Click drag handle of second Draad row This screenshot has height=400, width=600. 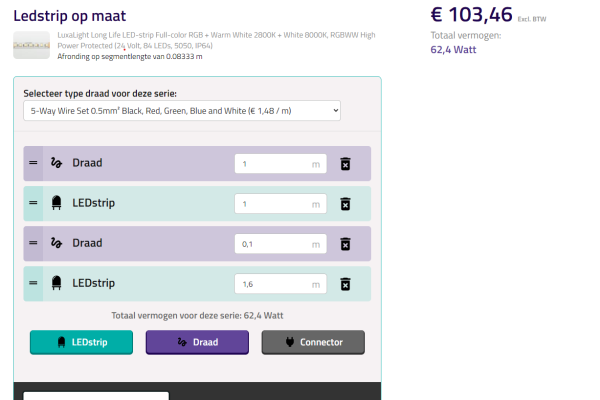(x=32, y=244)
